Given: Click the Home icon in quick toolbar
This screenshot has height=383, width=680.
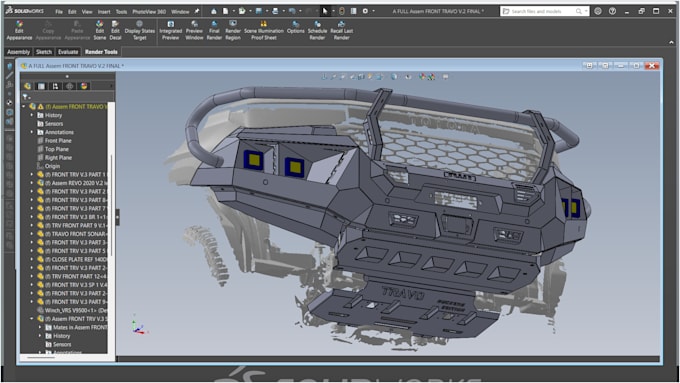Looking at the screenshot, I should (x=214, y=11).
